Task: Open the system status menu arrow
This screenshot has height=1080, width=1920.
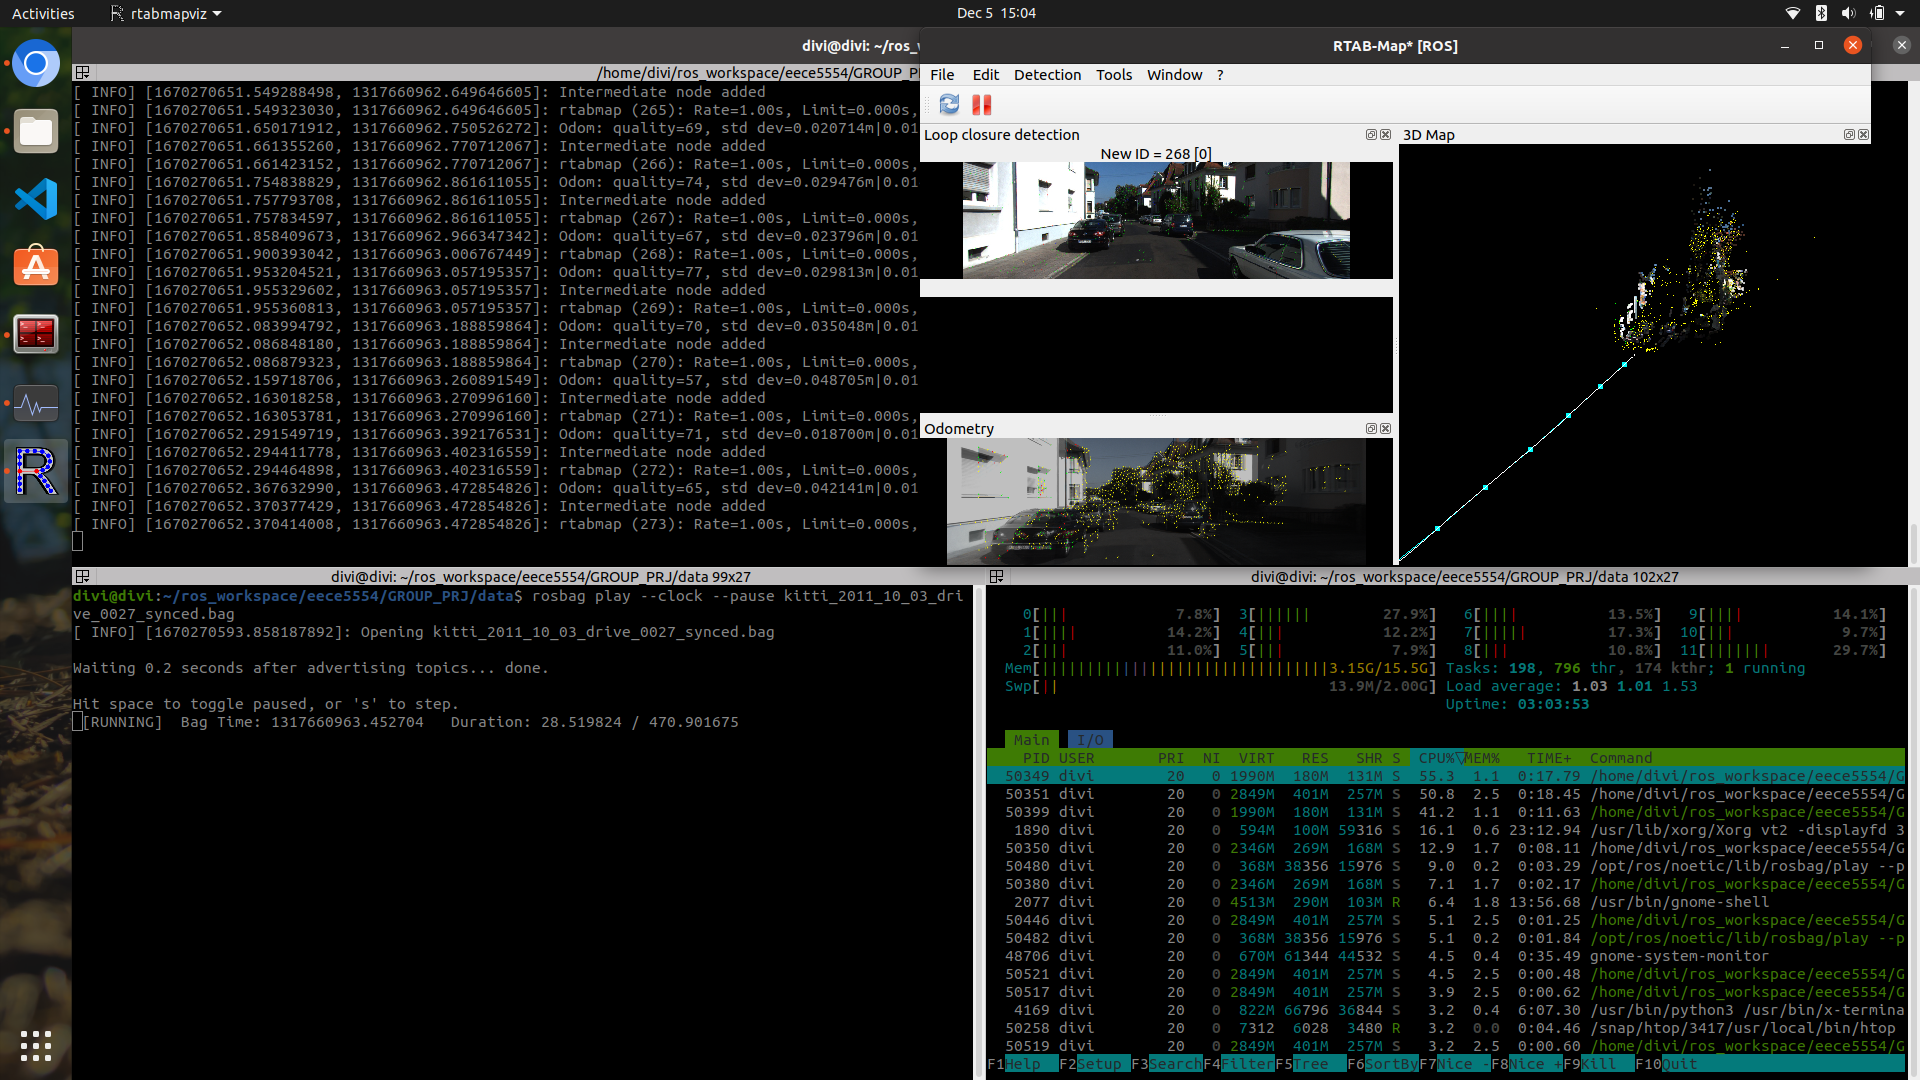Action: [x=1900, y=14]
